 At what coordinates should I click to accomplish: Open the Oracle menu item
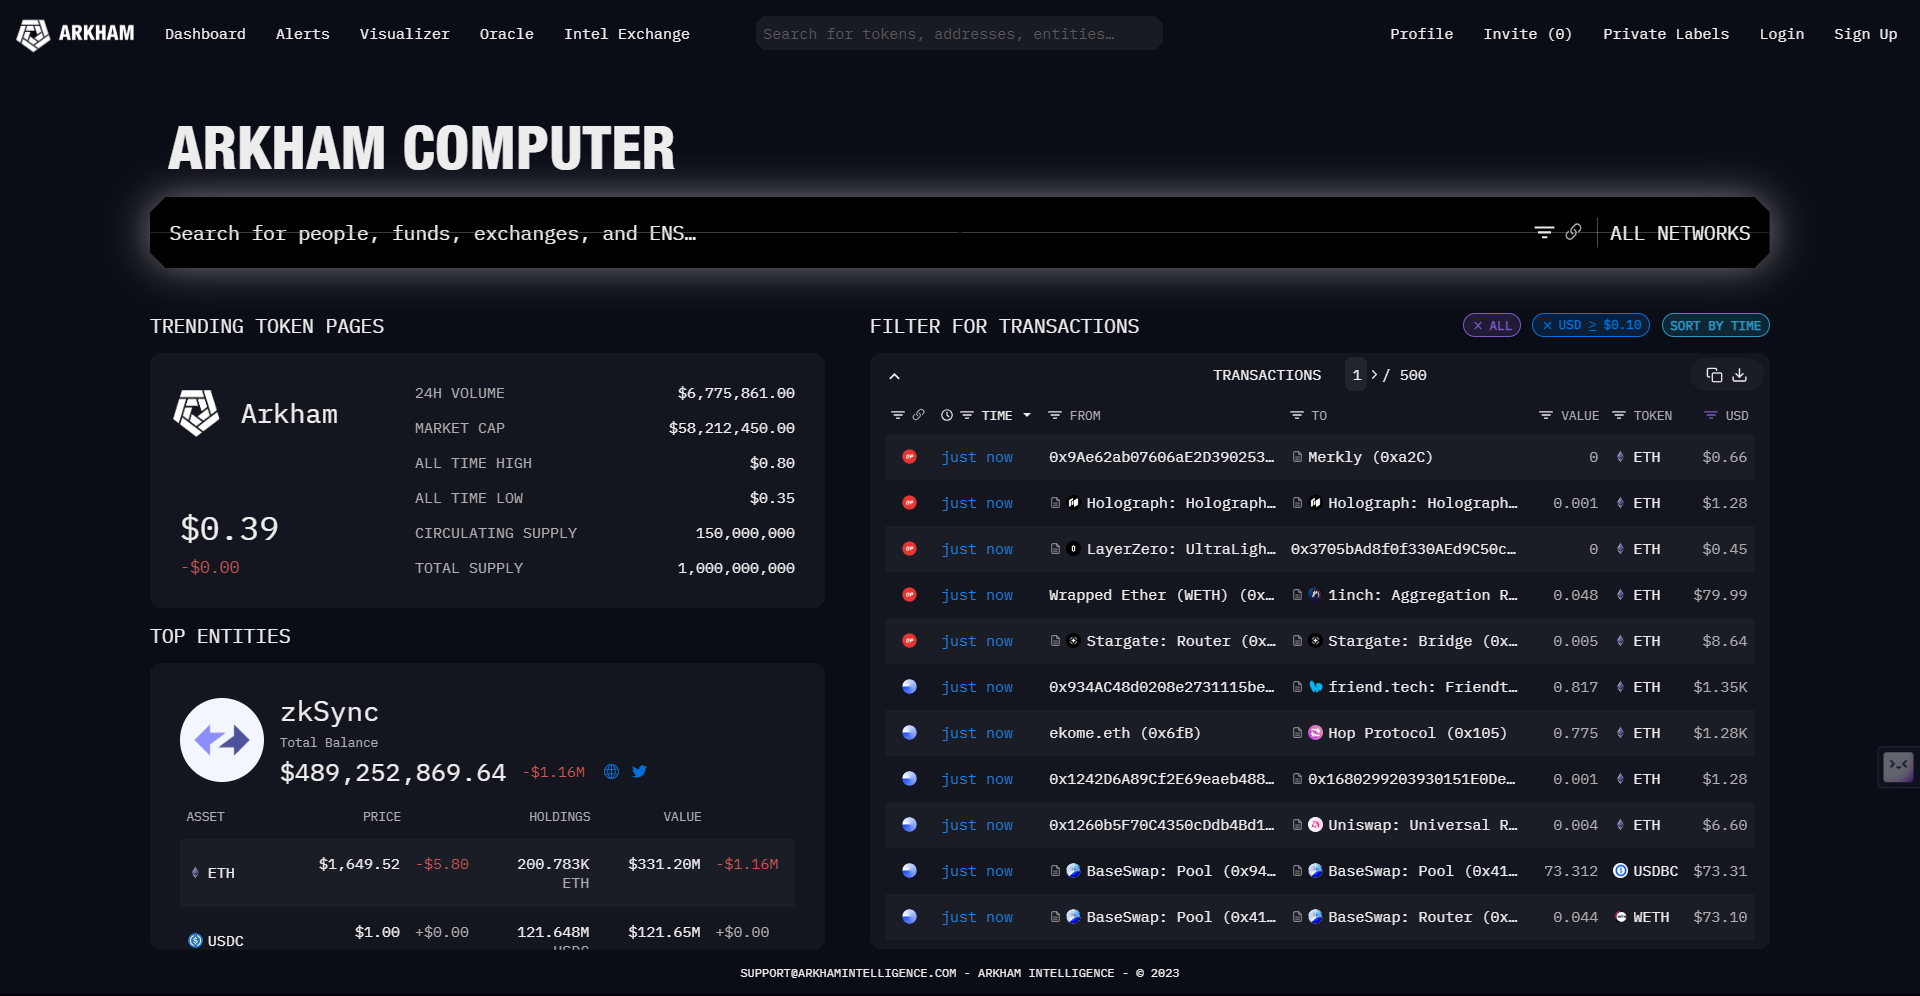(506, 34)
